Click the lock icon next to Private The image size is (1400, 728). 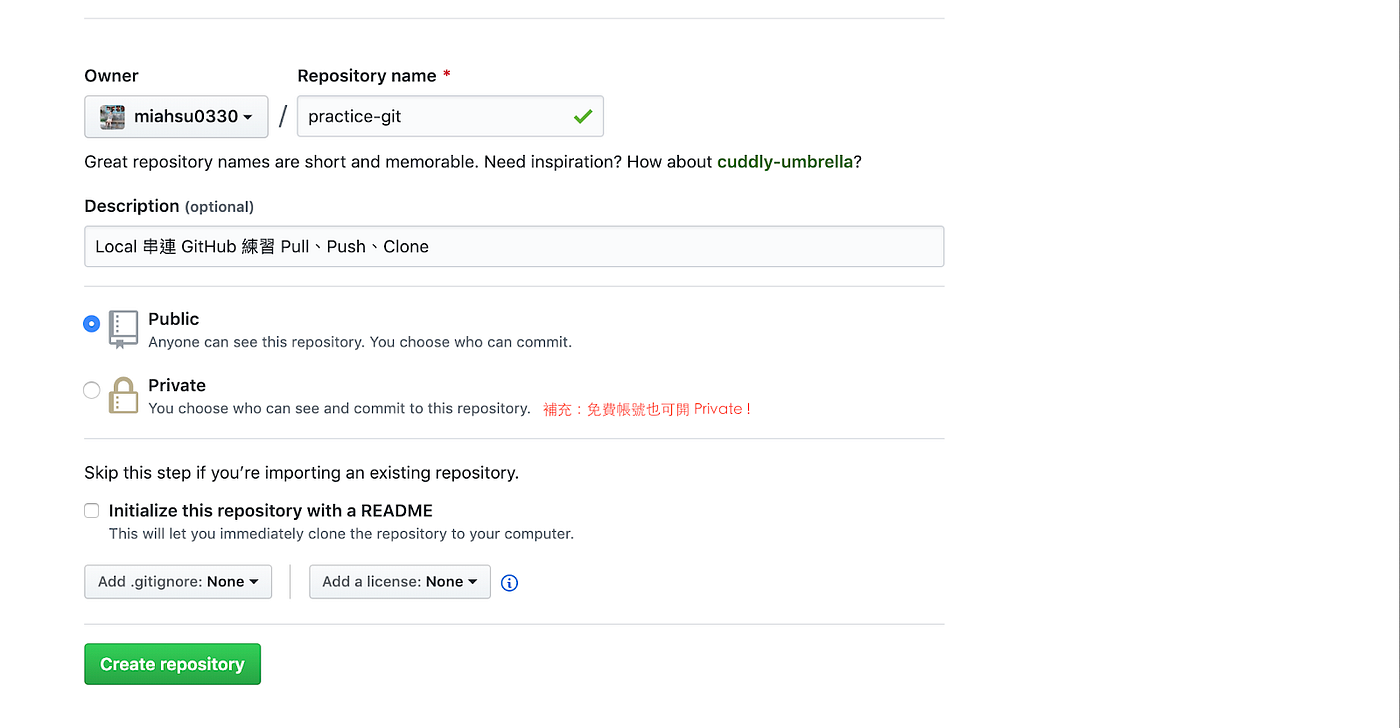click(x=123, y=396)
